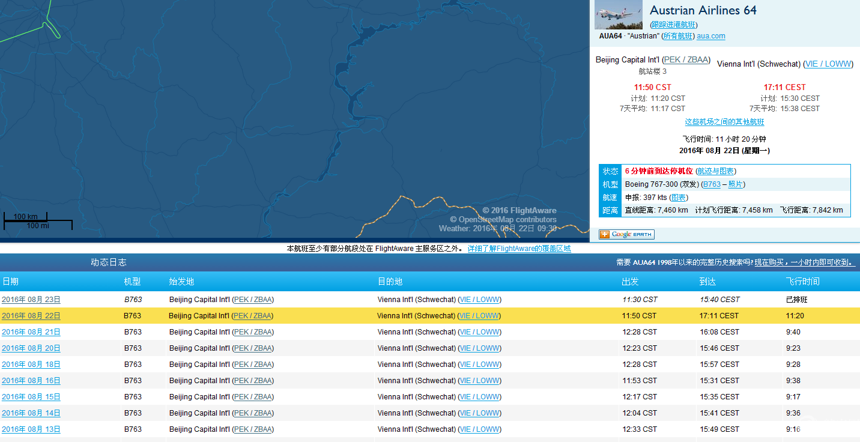
Task: Click the map distance scale bar
Action: (x=38, y=221)
